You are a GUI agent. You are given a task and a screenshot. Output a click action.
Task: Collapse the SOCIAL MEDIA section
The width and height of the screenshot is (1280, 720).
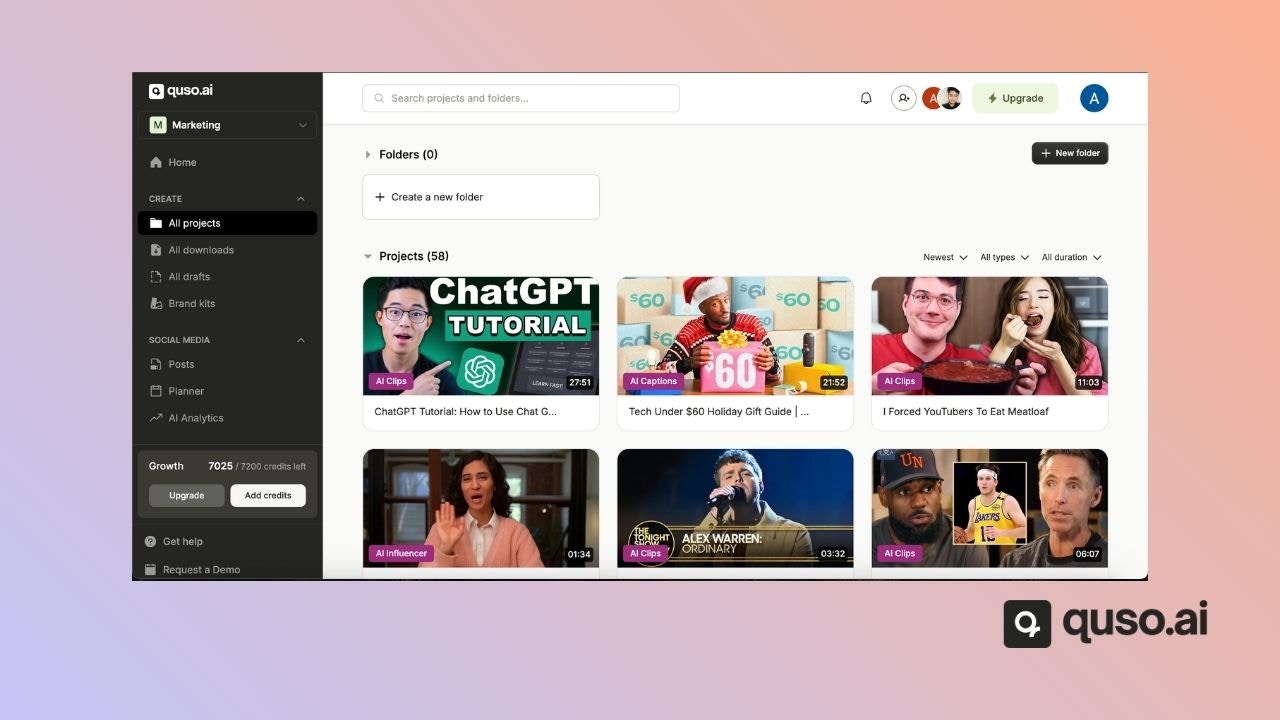[301, 340]
